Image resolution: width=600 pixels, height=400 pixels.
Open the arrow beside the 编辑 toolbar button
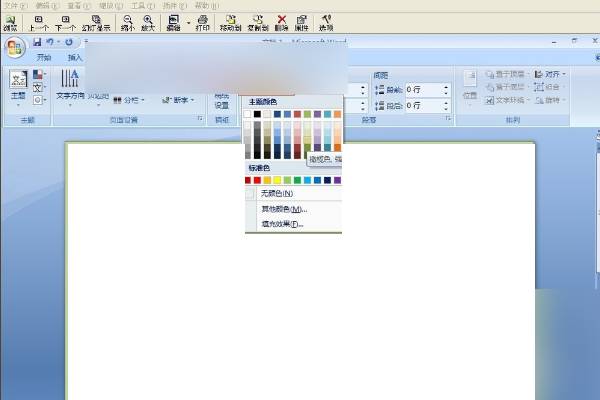click(188, 23)
